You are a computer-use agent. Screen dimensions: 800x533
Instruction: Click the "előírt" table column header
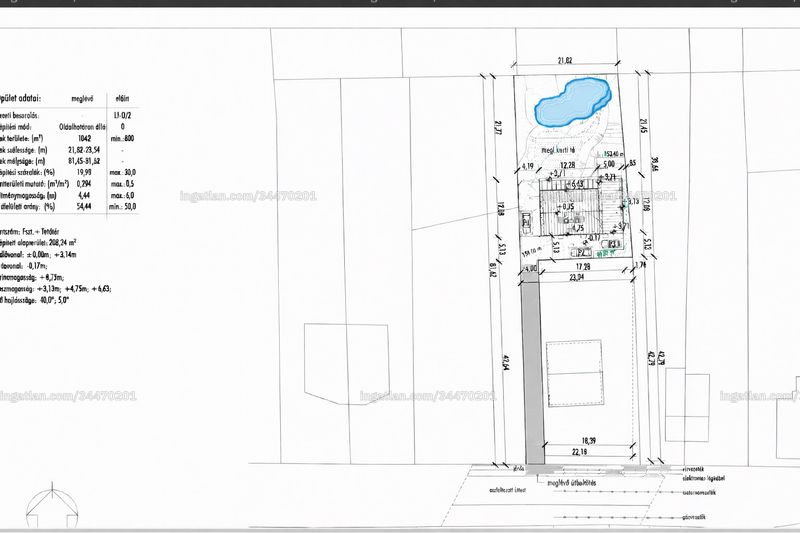click(x=122, y=98)
